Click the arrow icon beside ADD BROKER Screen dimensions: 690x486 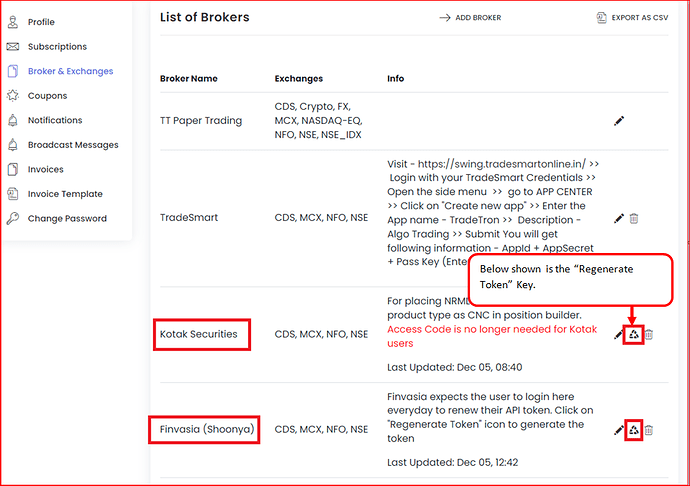tap(445, 18)
